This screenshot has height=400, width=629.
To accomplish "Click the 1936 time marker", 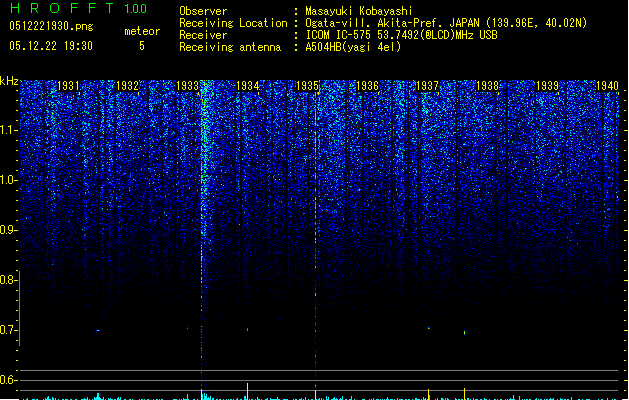I will (x=367, y=86).
